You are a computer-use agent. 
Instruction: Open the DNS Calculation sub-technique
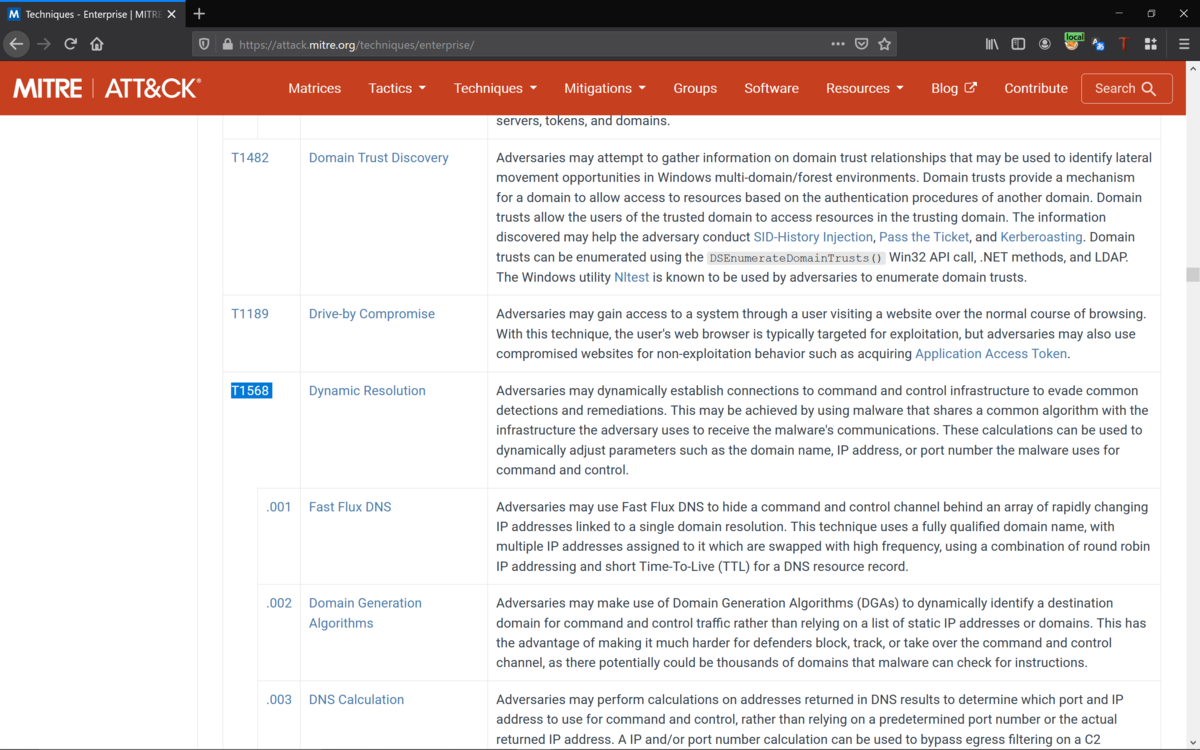coord(356,699)
